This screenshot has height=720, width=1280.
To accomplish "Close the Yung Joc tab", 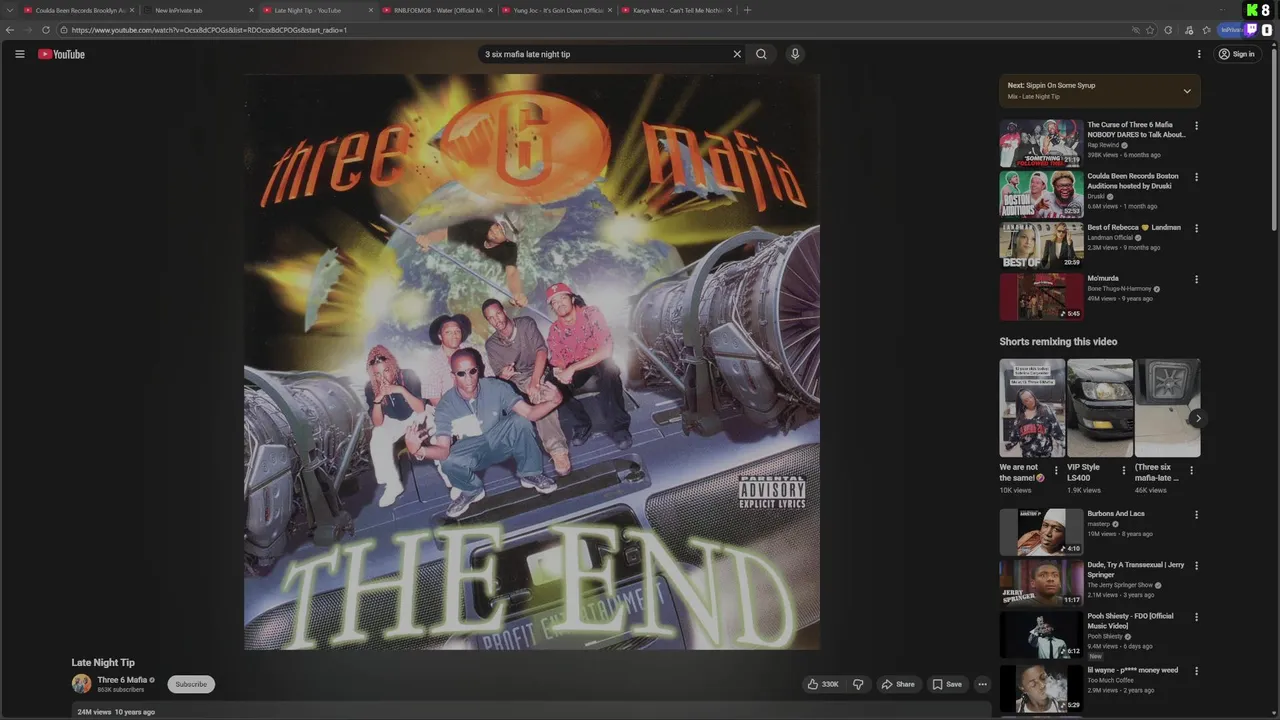I will (610, 10).
